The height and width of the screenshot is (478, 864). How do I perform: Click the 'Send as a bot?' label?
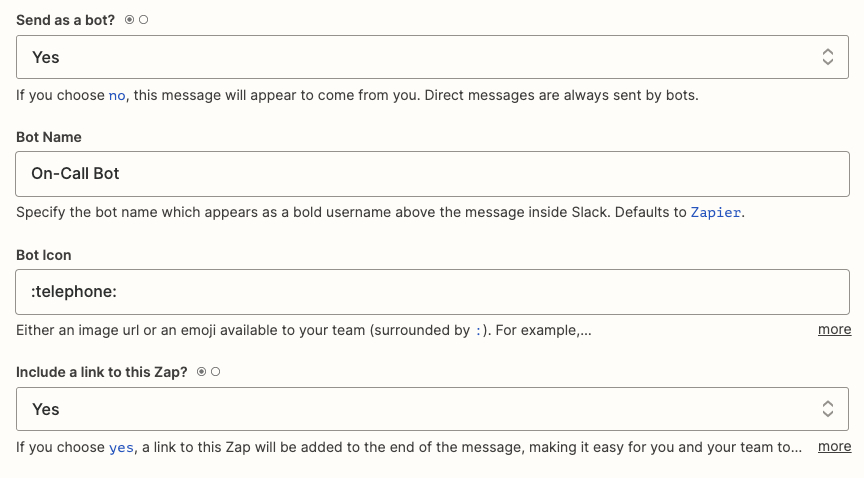point(65,20)
